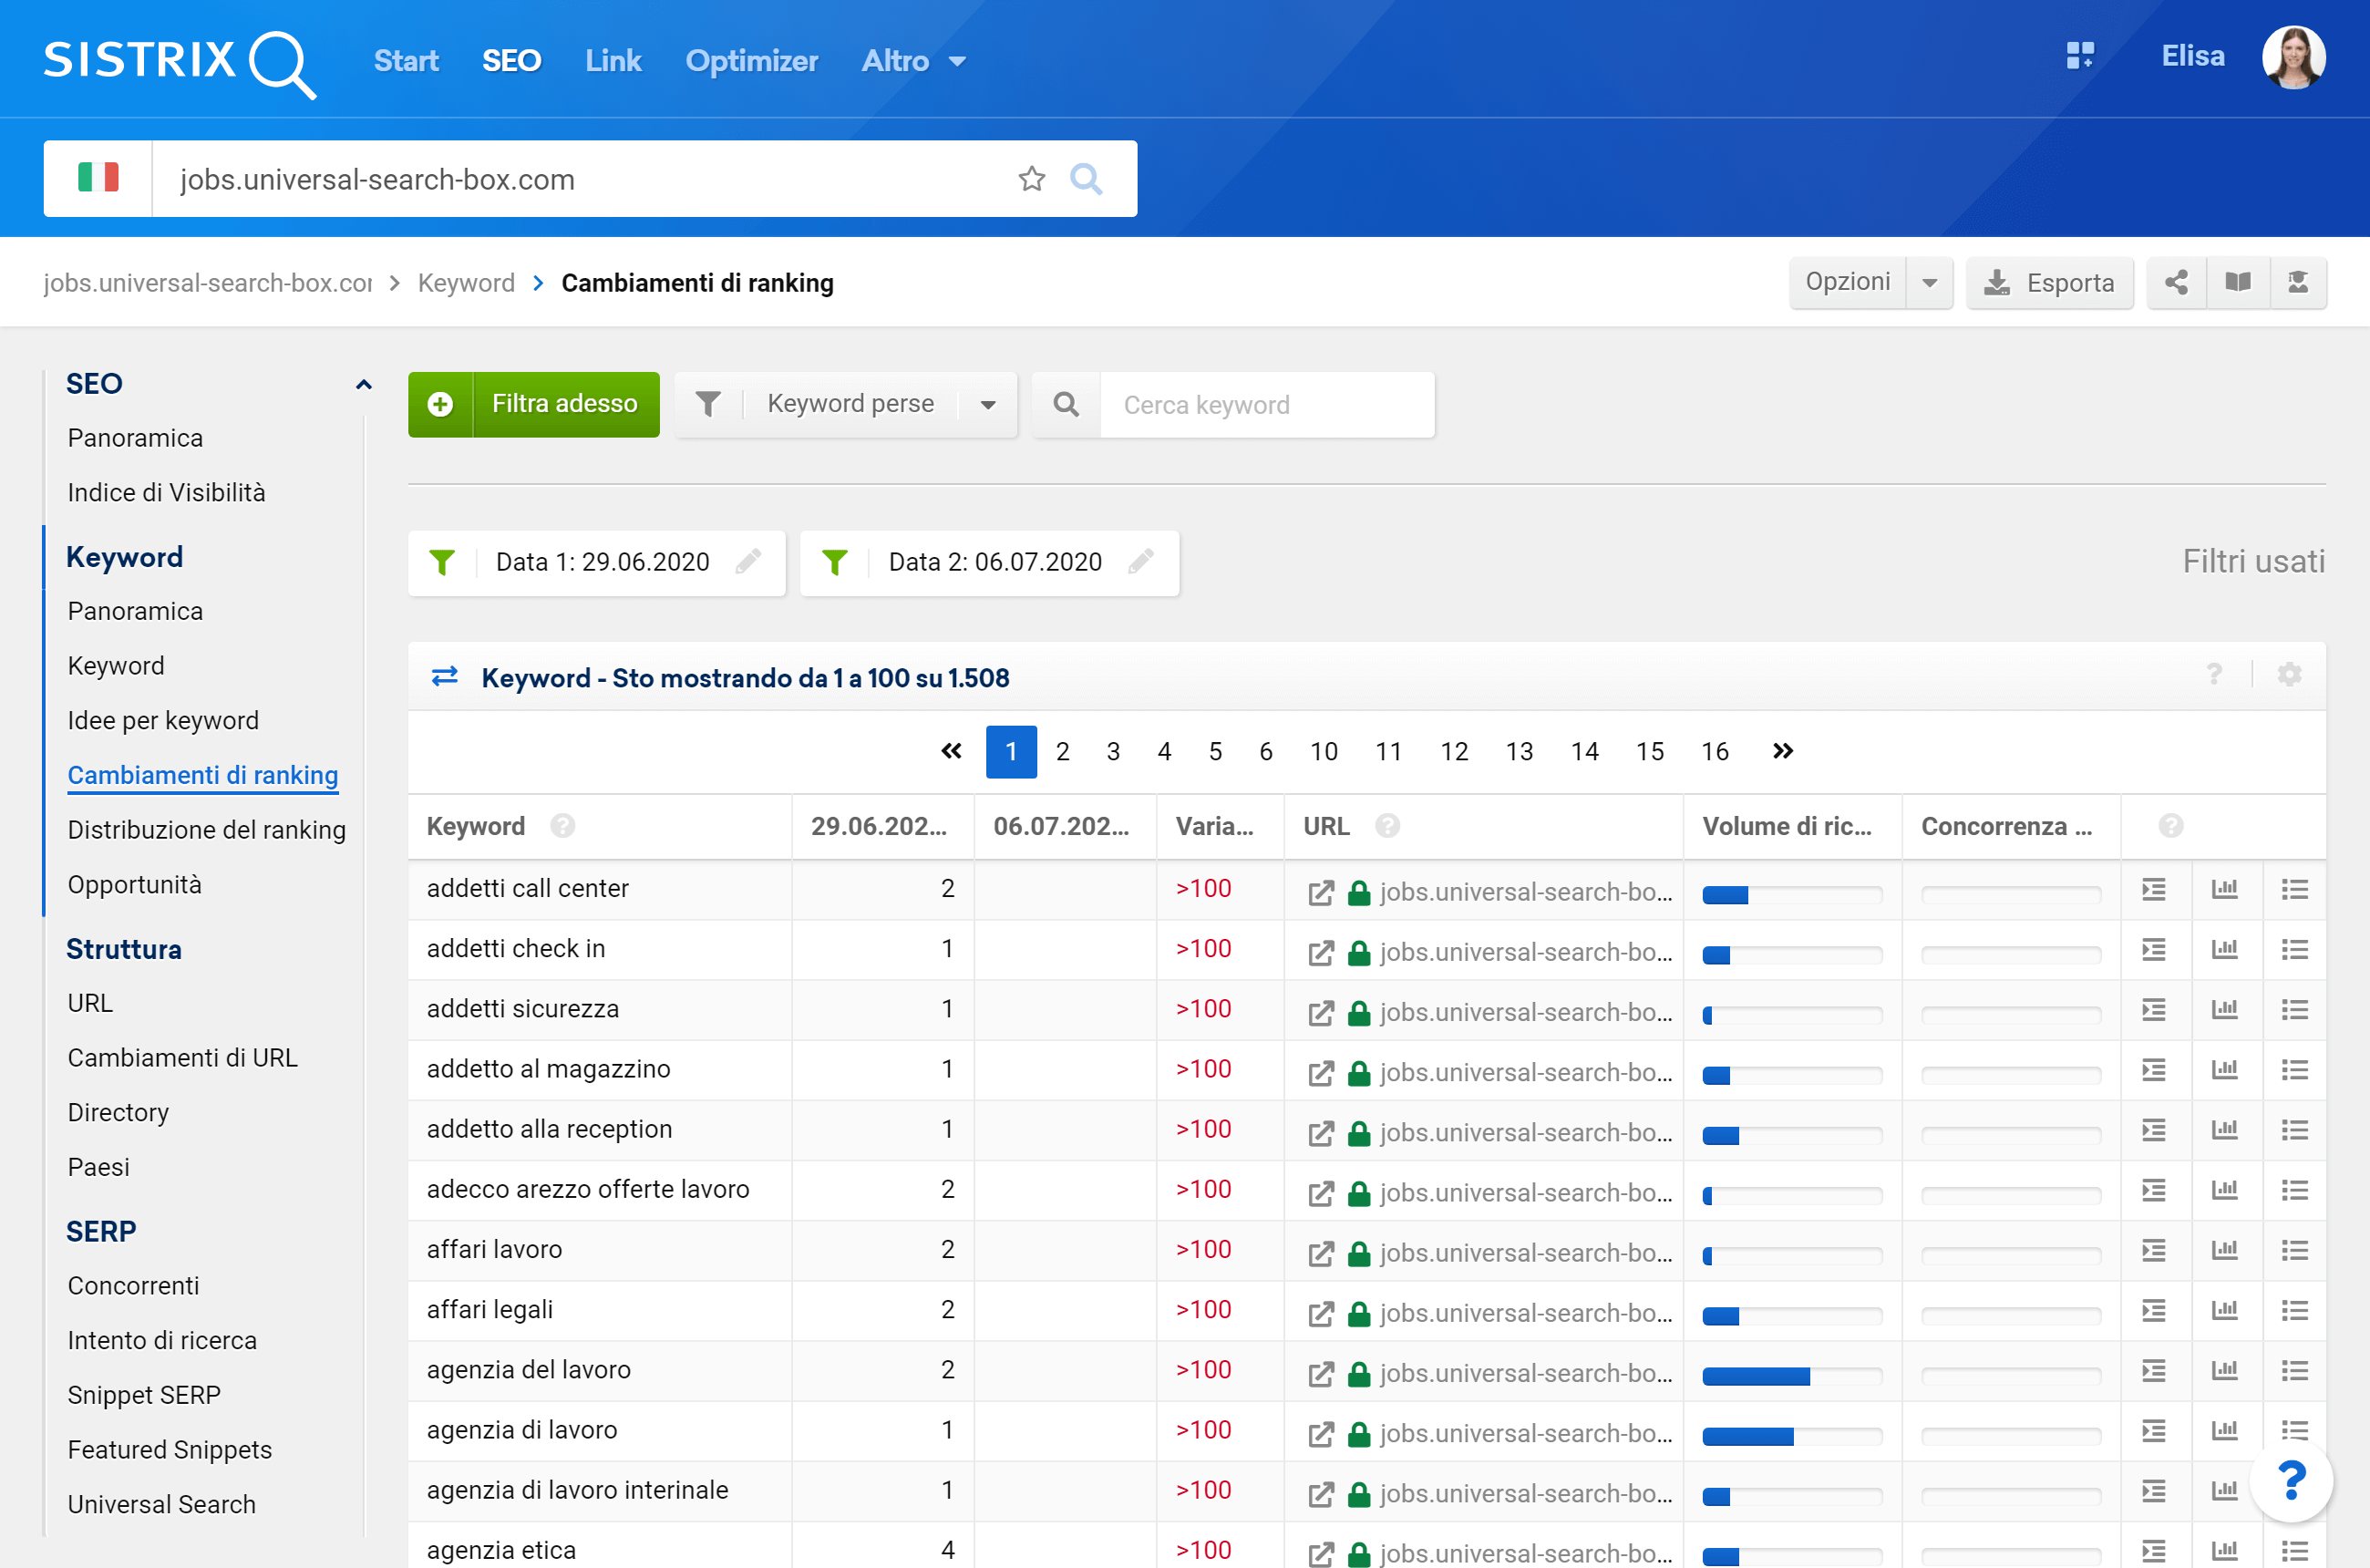2370x1568 pixels.
Task: Open Cambiamenti di URL in sidebar
Action: coord(182,1057)
